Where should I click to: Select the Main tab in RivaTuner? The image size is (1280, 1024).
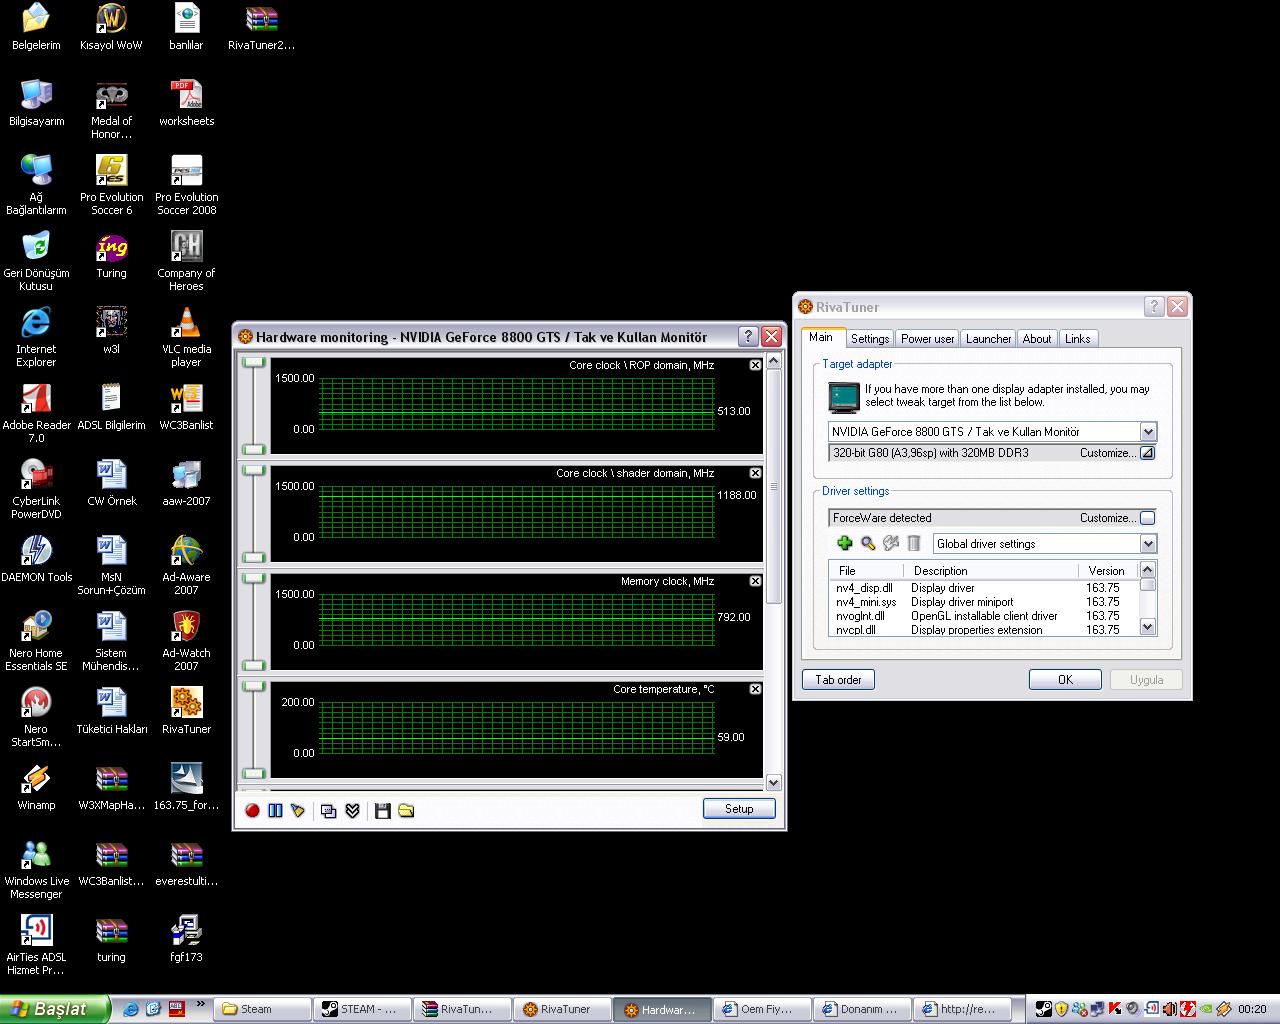pyautogui.click(x=821, y=337)
